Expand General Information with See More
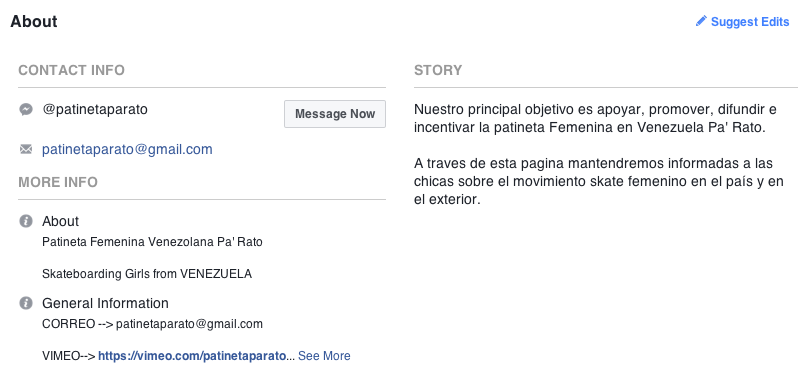 (324, 355)
